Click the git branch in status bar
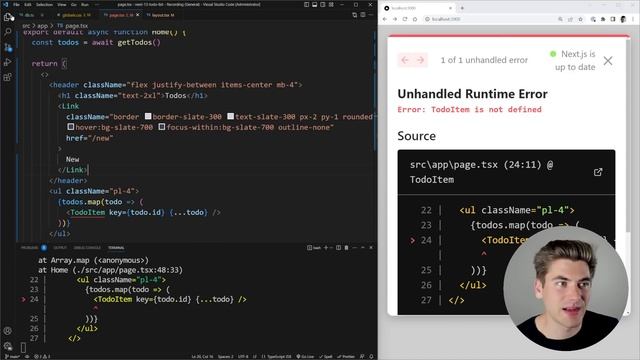The height and width of the screenshot is (360, 640). coord(13,357)
